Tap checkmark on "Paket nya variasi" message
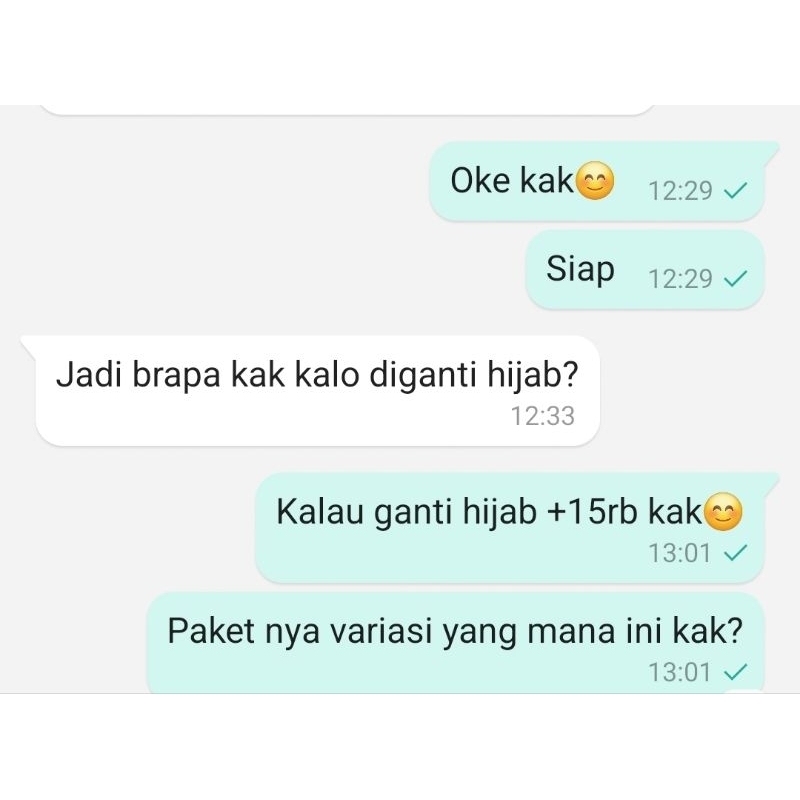The width and height of the screenshot is (800, 800). [x=736, y=672]
